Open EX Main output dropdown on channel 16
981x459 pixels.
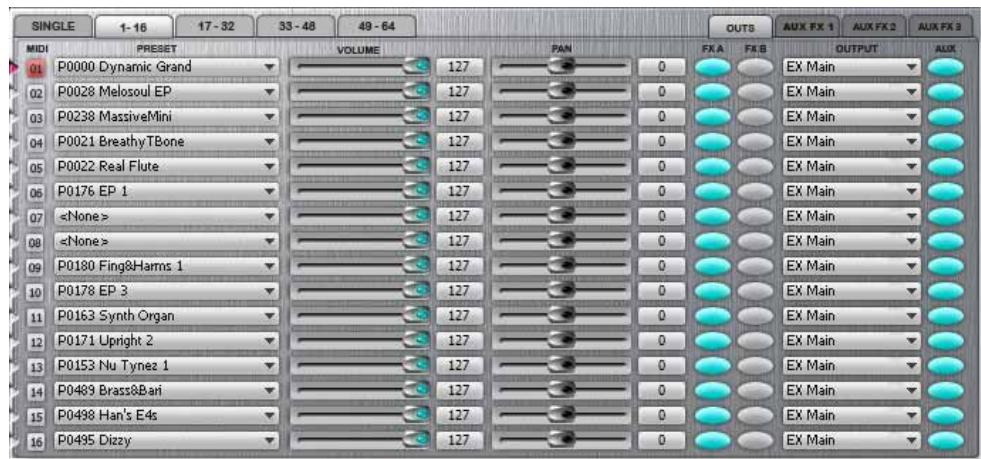click(851, 440)
